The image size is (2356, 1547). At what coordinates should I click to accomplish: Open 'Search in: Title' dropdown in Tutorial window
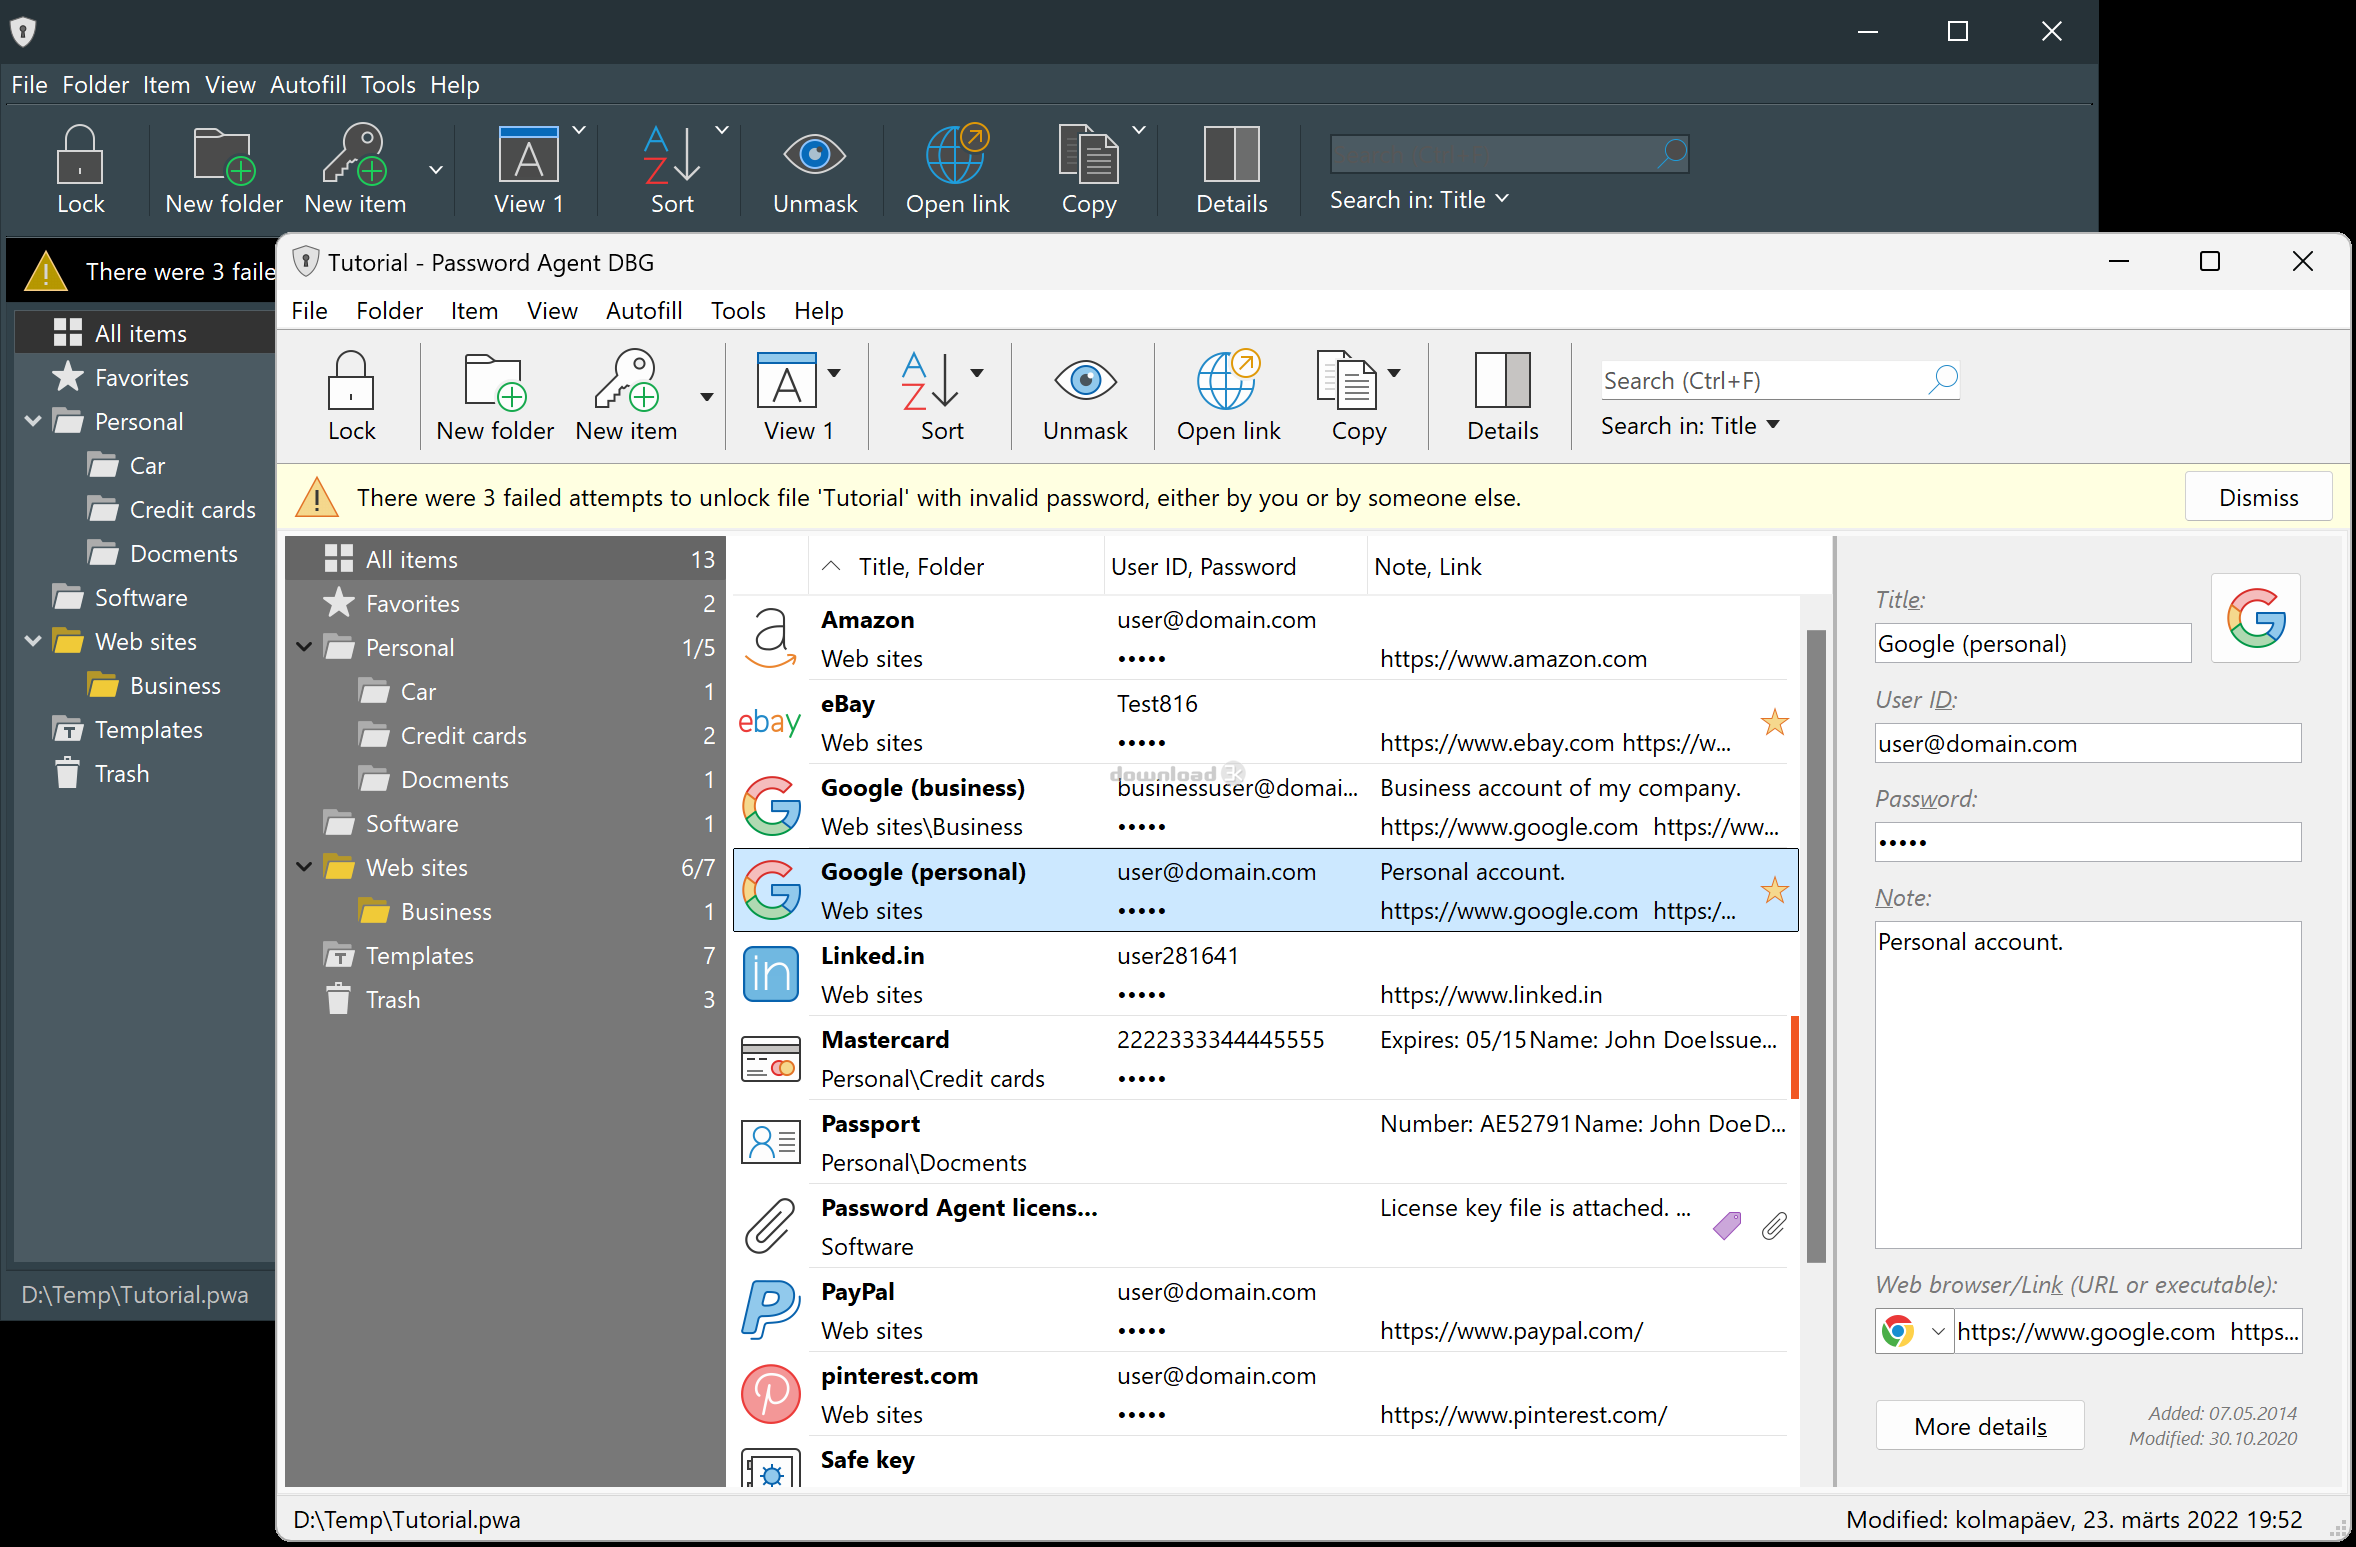(1690, 426)
